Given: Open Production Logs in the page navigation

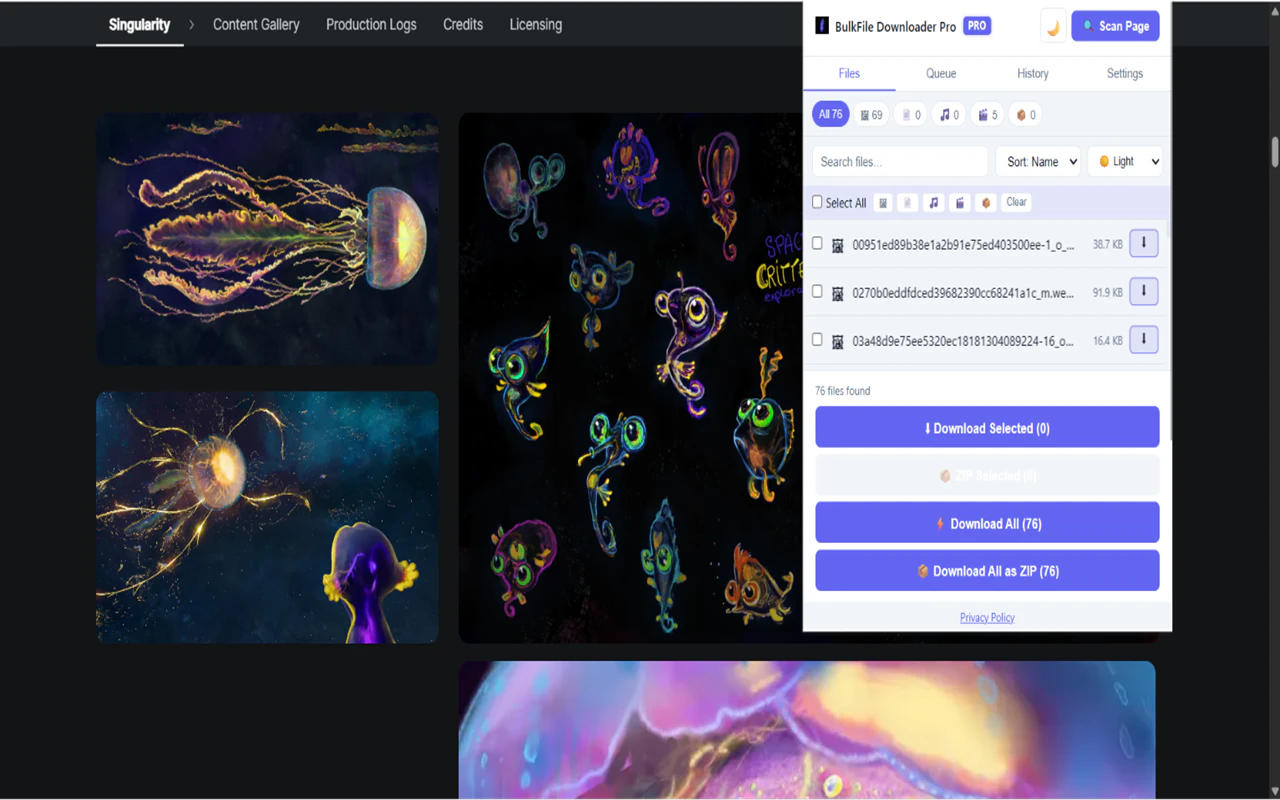Looking at the screenshot, I should click(371, 24).
